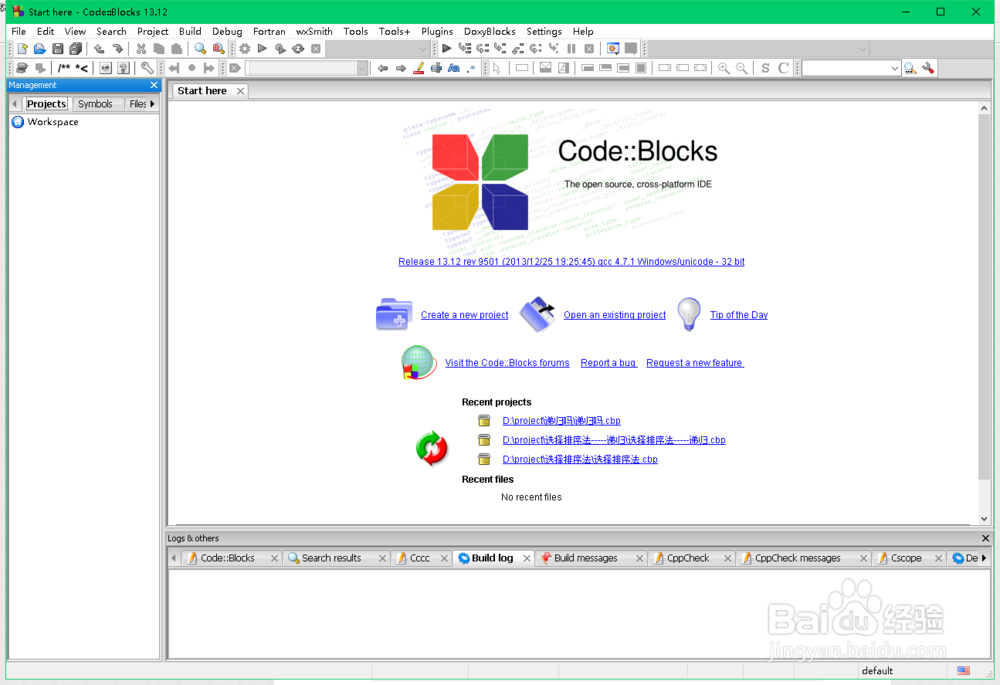Click the highlighter pen icon
This screenshot has width=1000, height=685.
418,68
